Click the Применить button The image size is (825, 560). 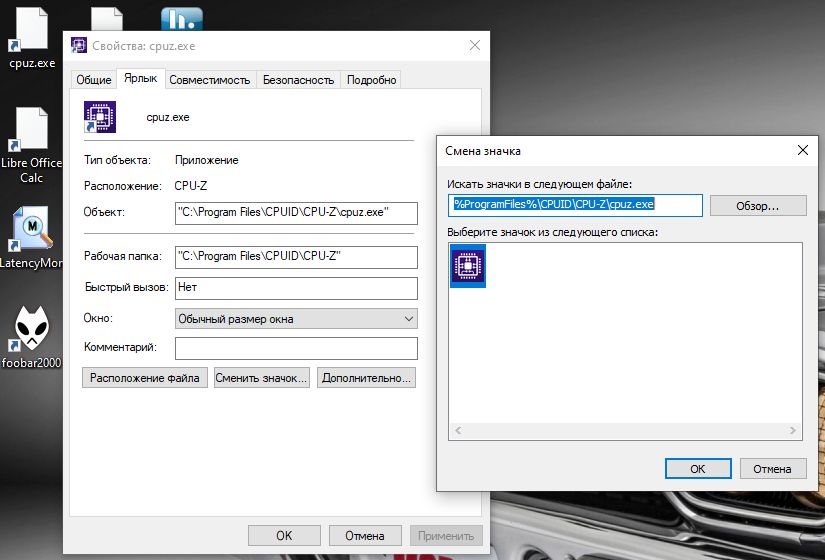(x=446, y=535)
